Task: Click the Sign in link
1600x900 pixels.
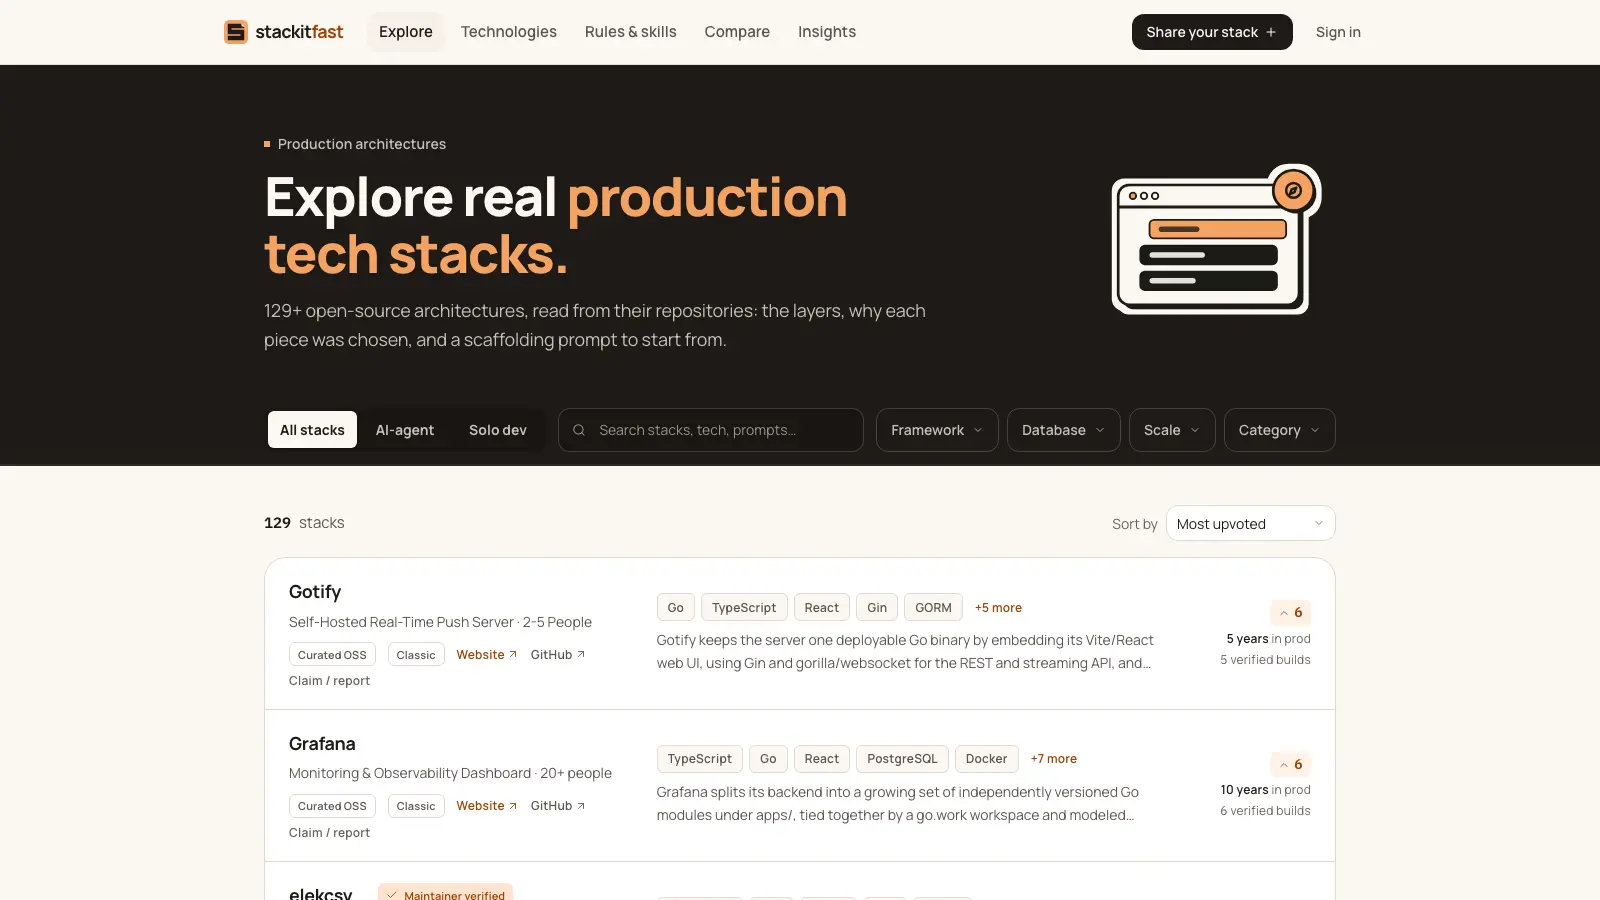Action: click(1338, 32)
